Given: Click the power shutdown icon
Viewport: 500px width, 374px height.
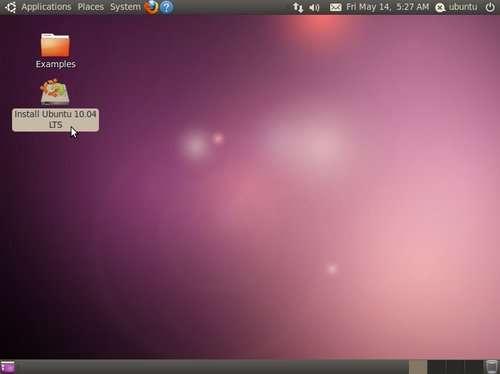Looking at the screenshot, I should (490, 7).
